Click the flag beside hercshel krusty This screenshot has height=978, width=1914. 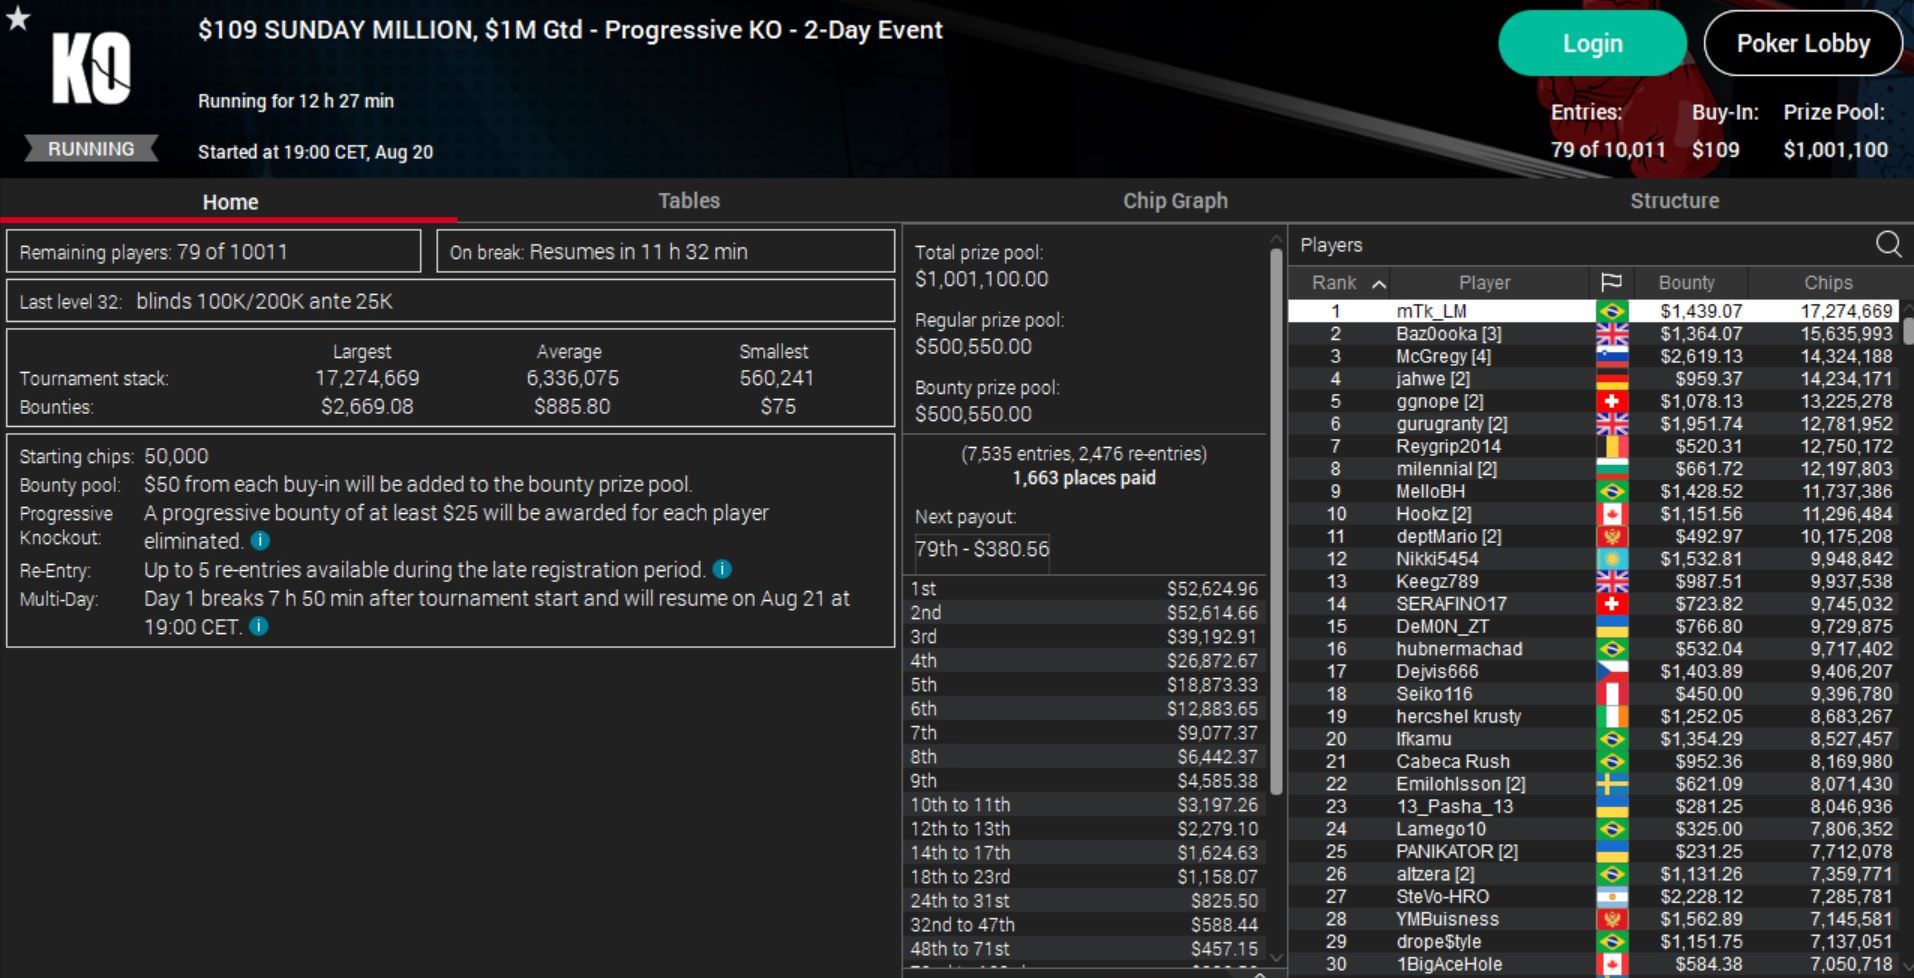coord(1612,716)
